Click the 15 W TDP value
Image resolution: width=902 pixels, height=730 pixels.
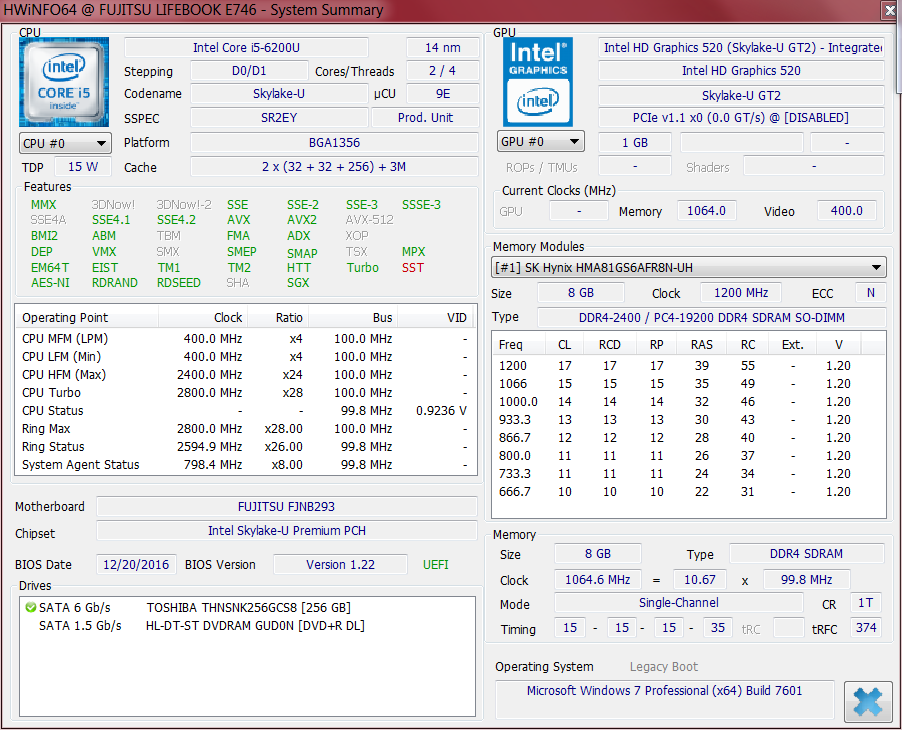pyautogui.click(x=83, y=167)
